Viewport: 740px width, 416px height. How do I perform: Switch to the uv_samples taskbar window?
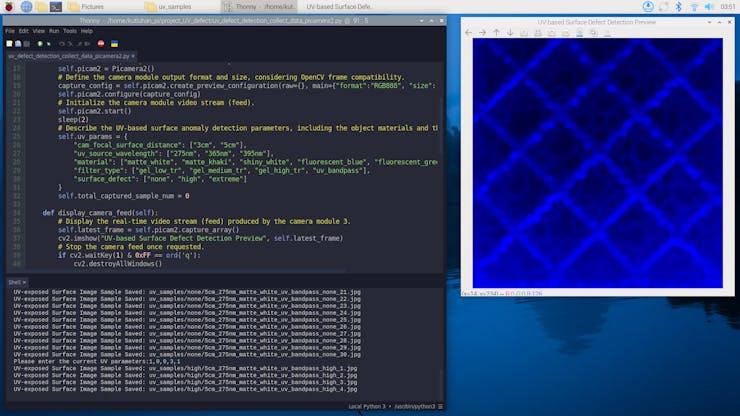pyautogui.click(x=168, y=7)
